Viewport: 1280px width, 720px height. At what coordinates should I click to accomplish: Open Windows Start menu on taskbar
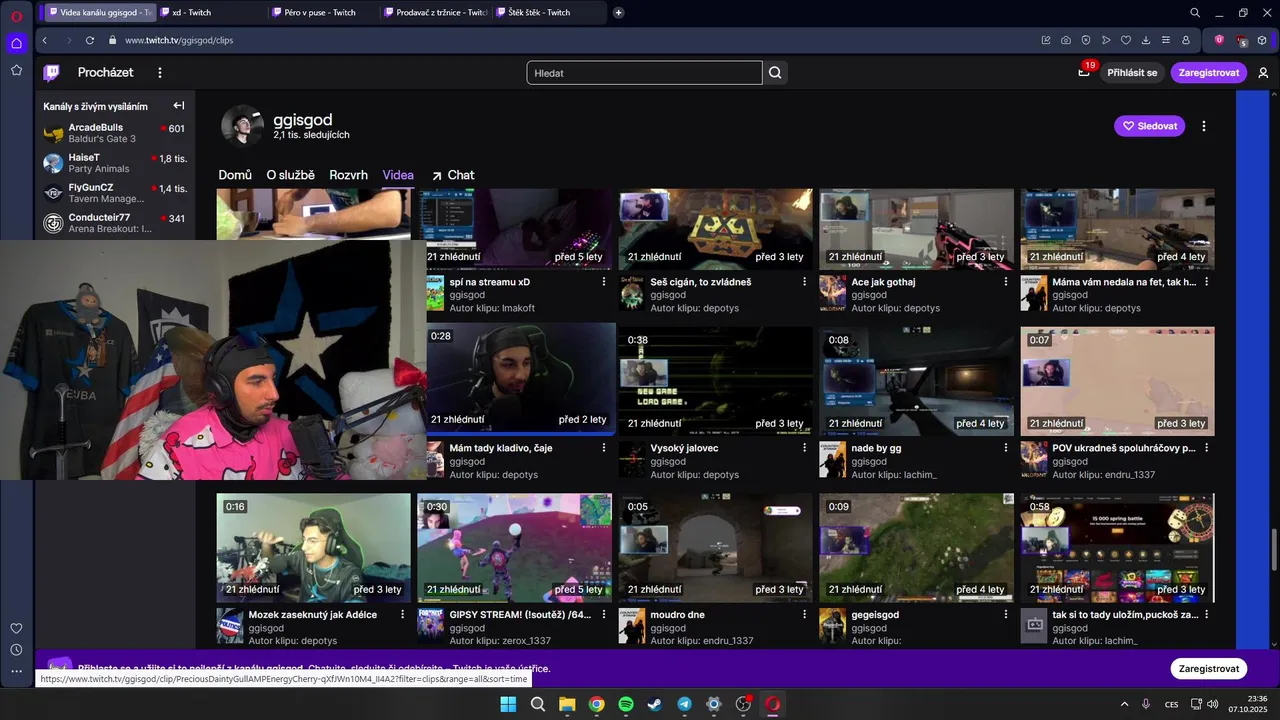pos(508,704)
